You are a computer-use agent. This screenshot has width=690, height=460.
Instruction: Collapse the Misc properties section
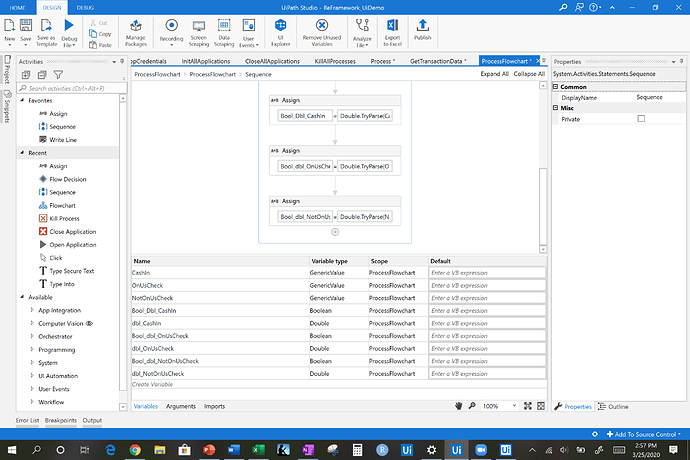tap(555, 108)
